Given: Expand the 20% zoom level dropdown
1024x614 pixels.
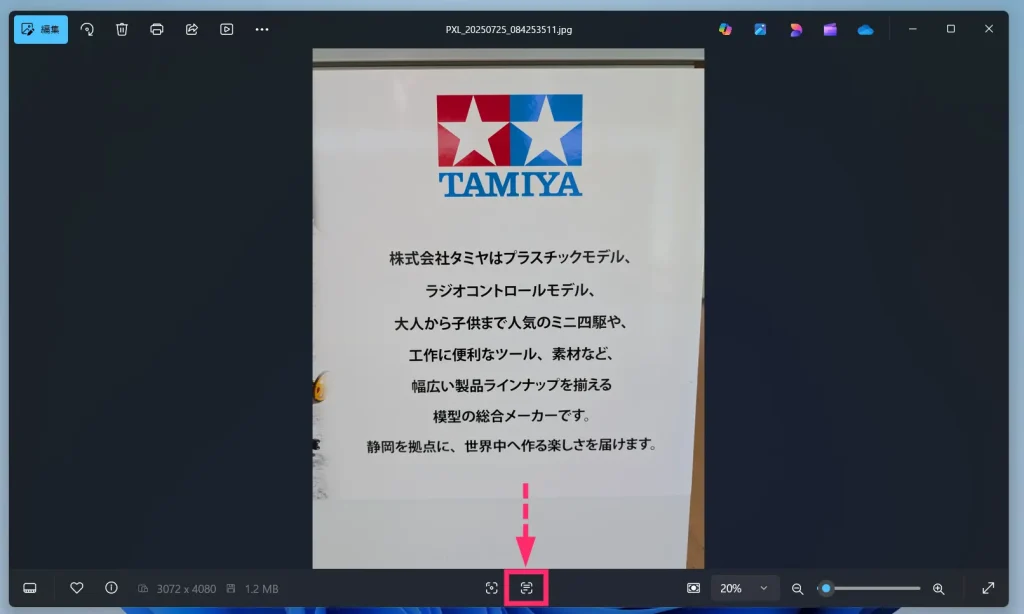Looking at the screenshot, I should tap(744, 589).
